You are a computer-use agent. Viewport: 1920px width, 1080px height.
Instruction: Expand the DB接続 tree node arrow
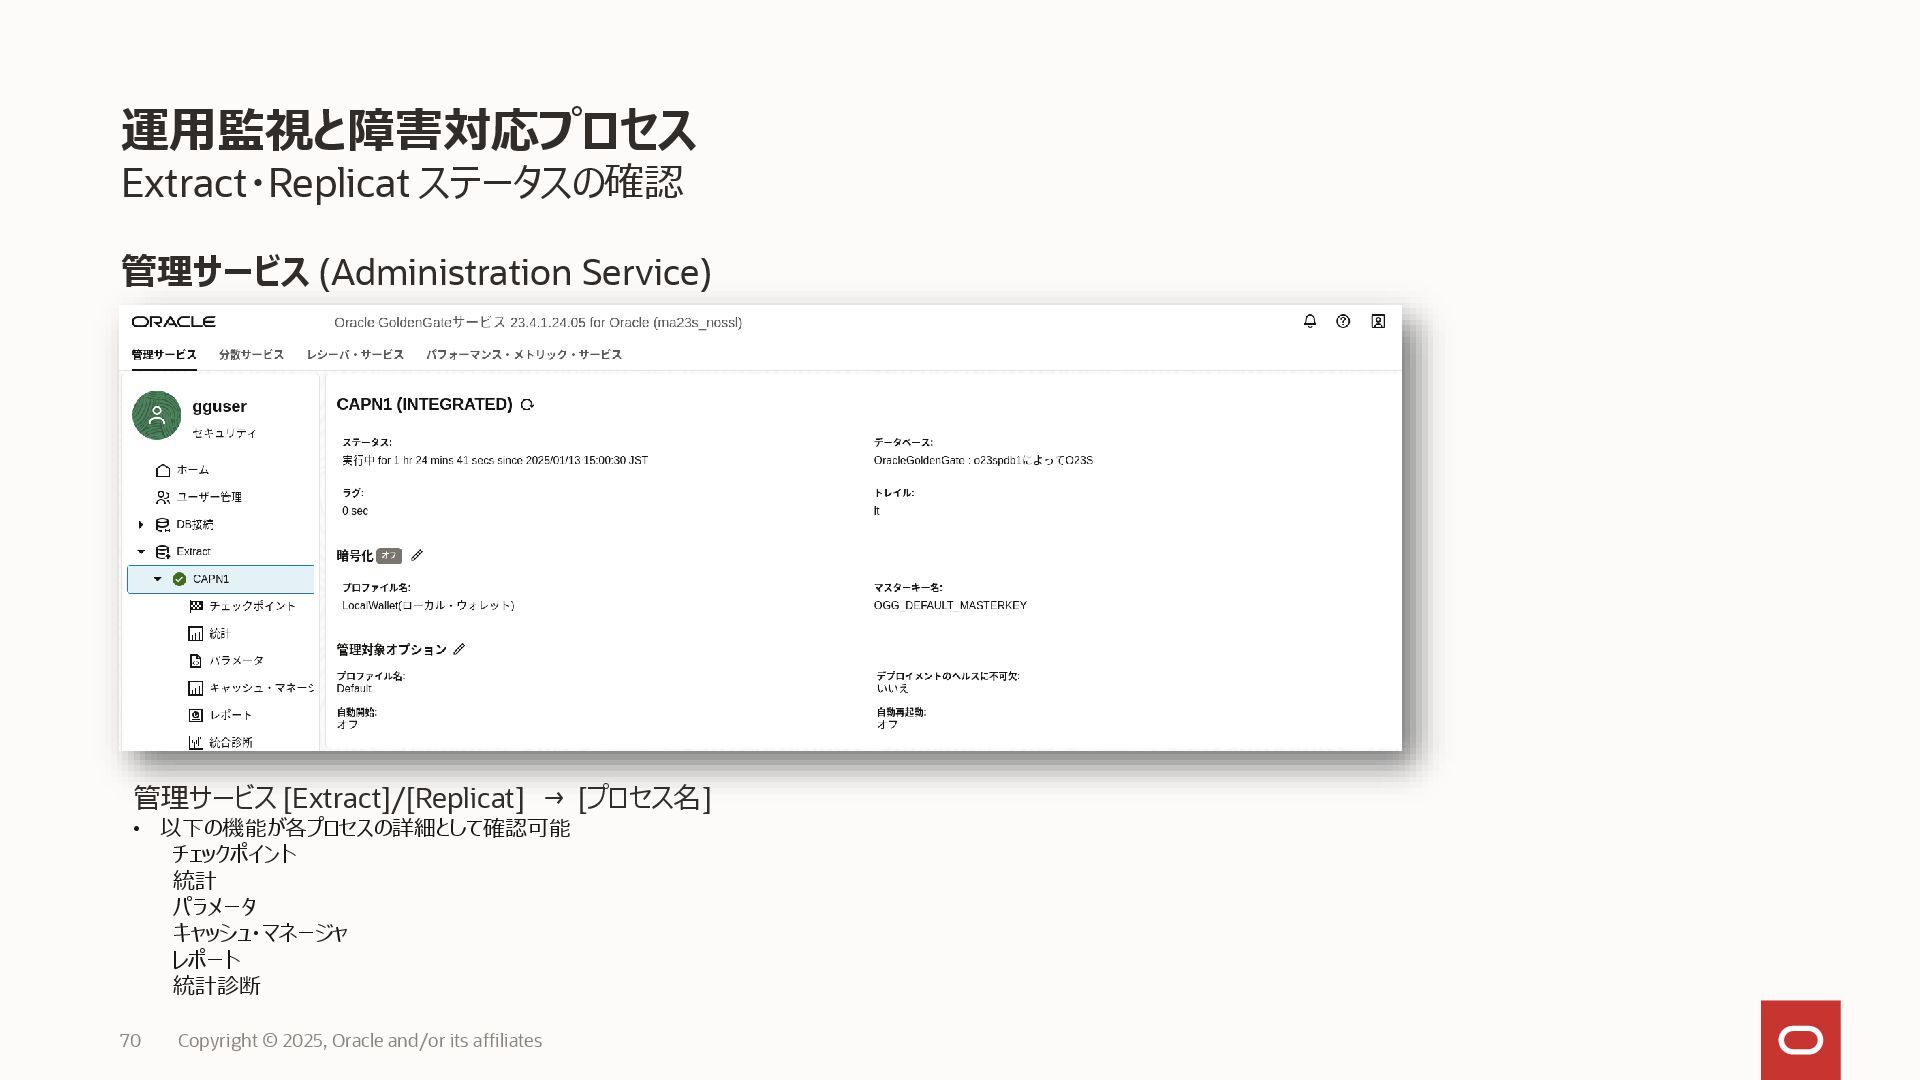[141, 524]
